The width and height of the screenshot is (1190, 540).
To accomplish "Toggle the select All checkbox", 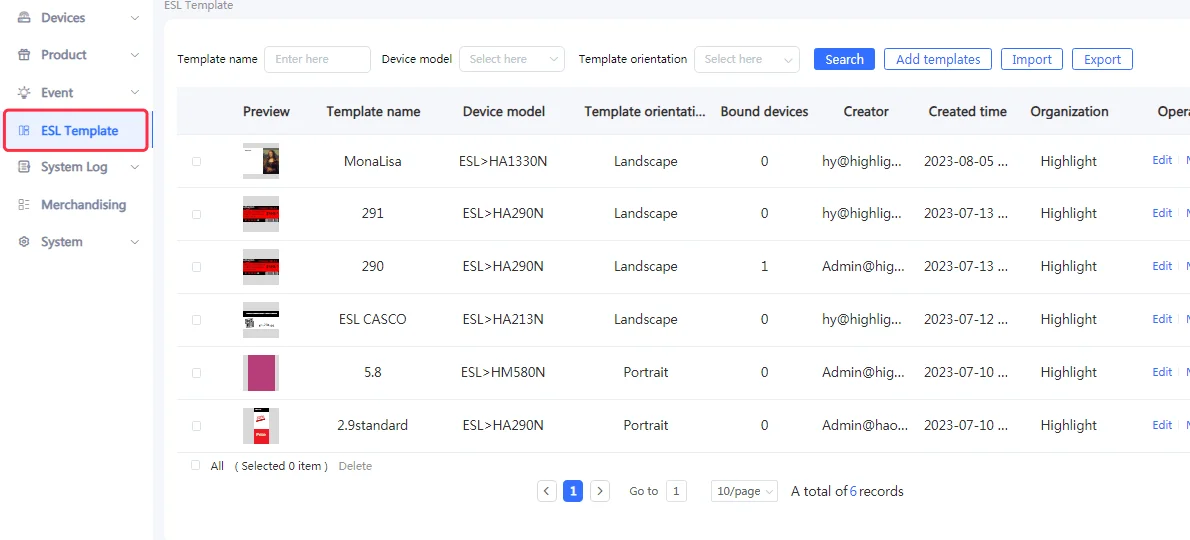I will coord(195,466).
